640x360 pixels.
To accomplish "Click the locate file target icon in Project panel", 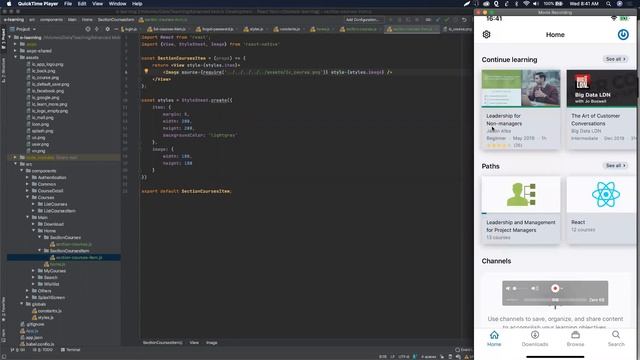I will (x=88, y=29).
